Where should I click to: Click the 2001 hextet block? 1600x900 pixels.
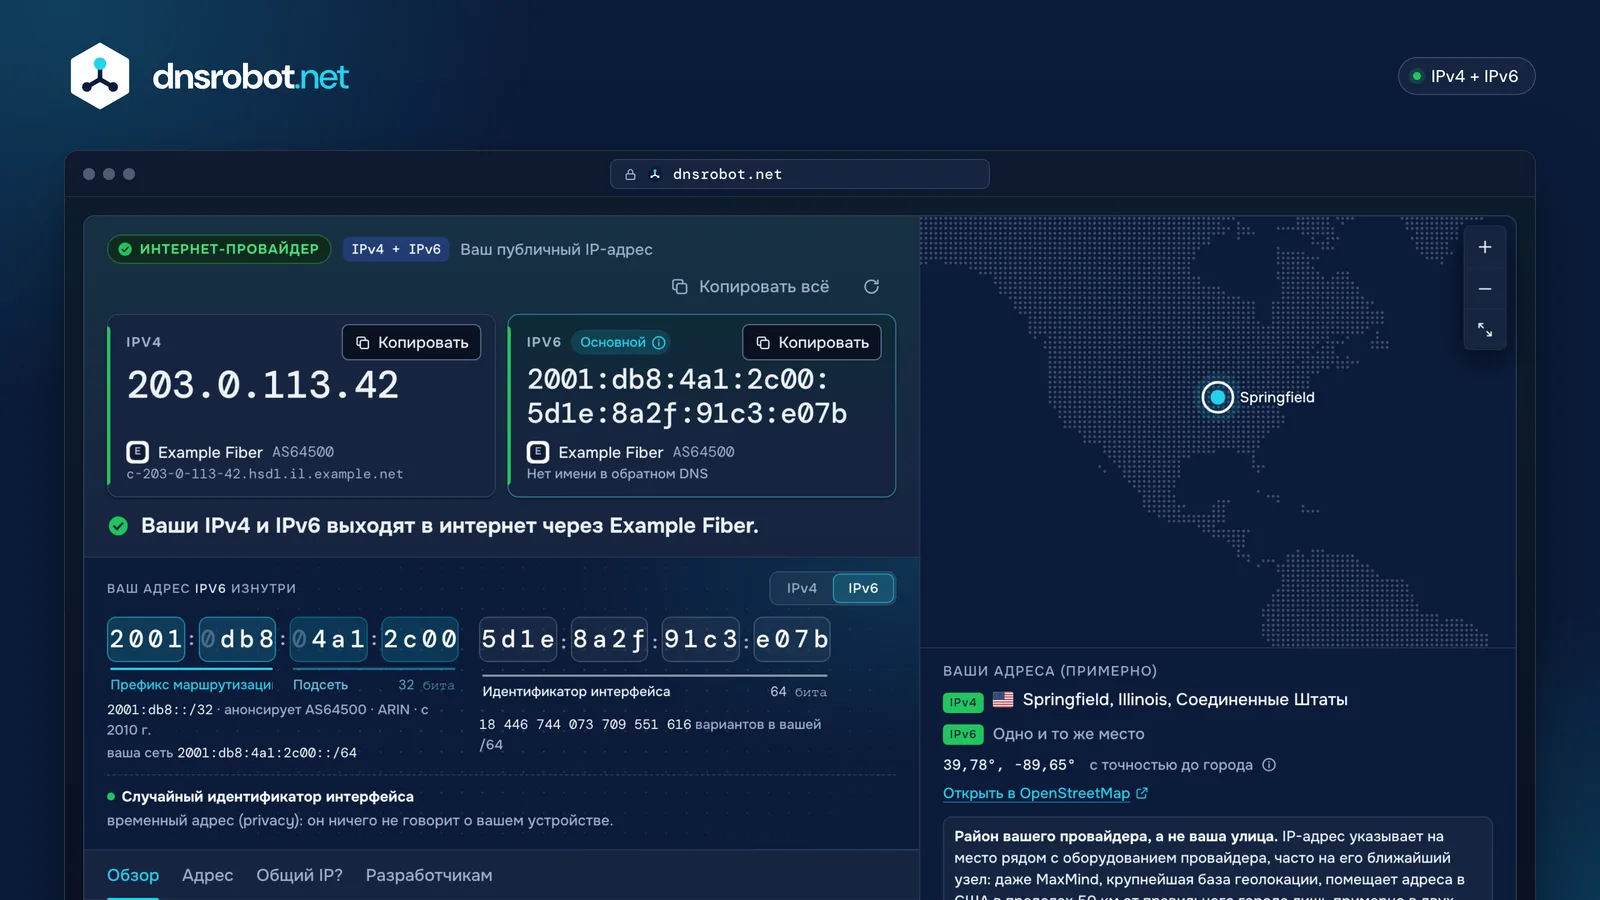click(x=146, y=639)
